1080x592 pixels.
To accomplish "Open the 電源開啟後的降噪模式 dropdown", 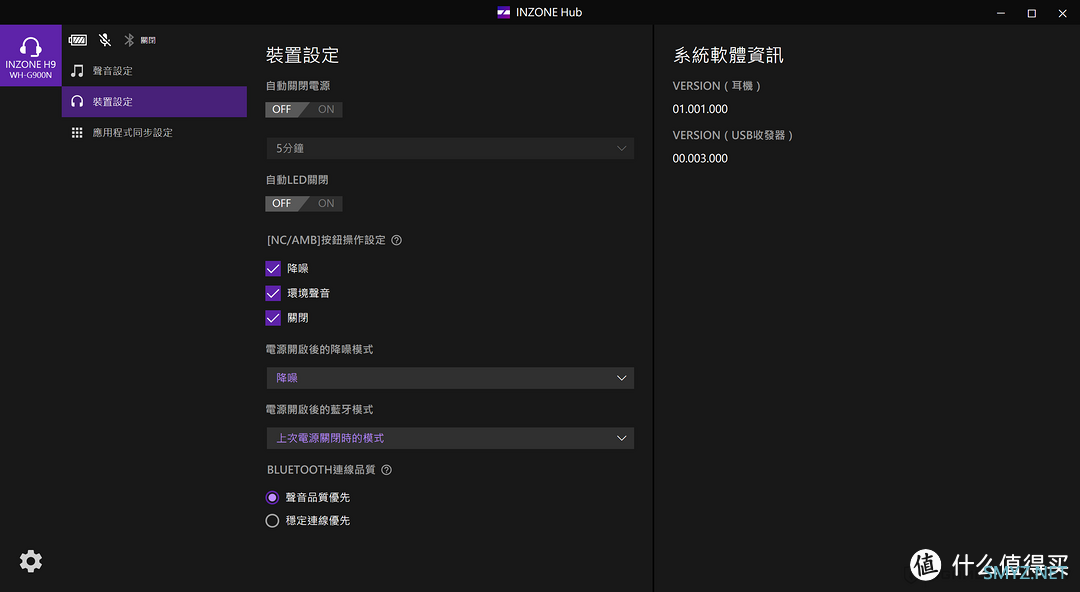I will 450,378.
